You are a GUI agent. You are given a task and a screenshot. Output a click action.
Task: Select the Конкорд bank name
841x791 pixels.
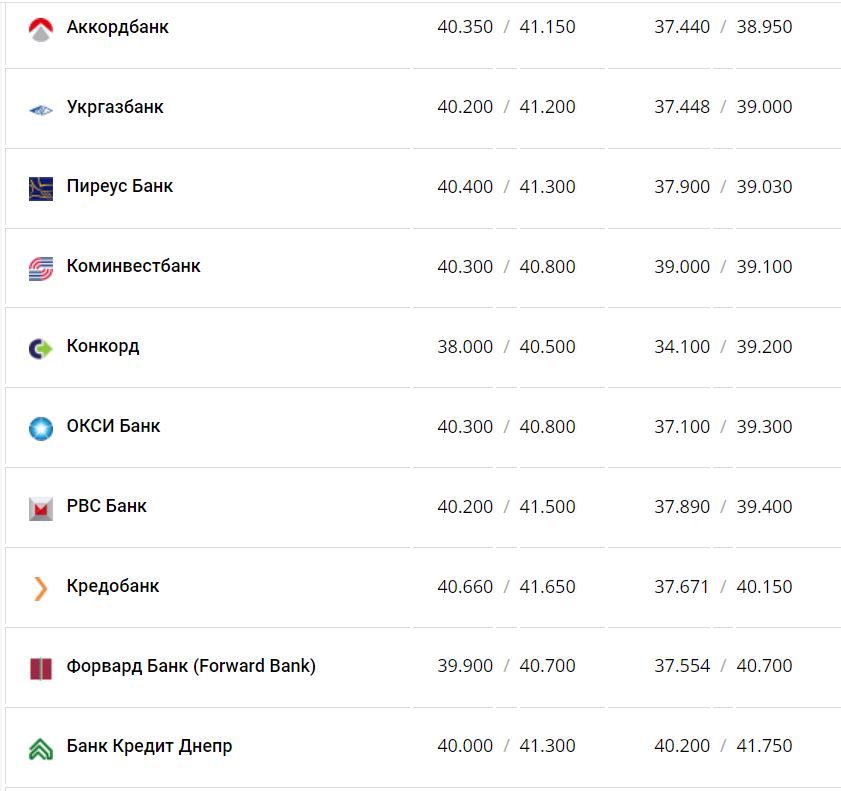[103, 346]
